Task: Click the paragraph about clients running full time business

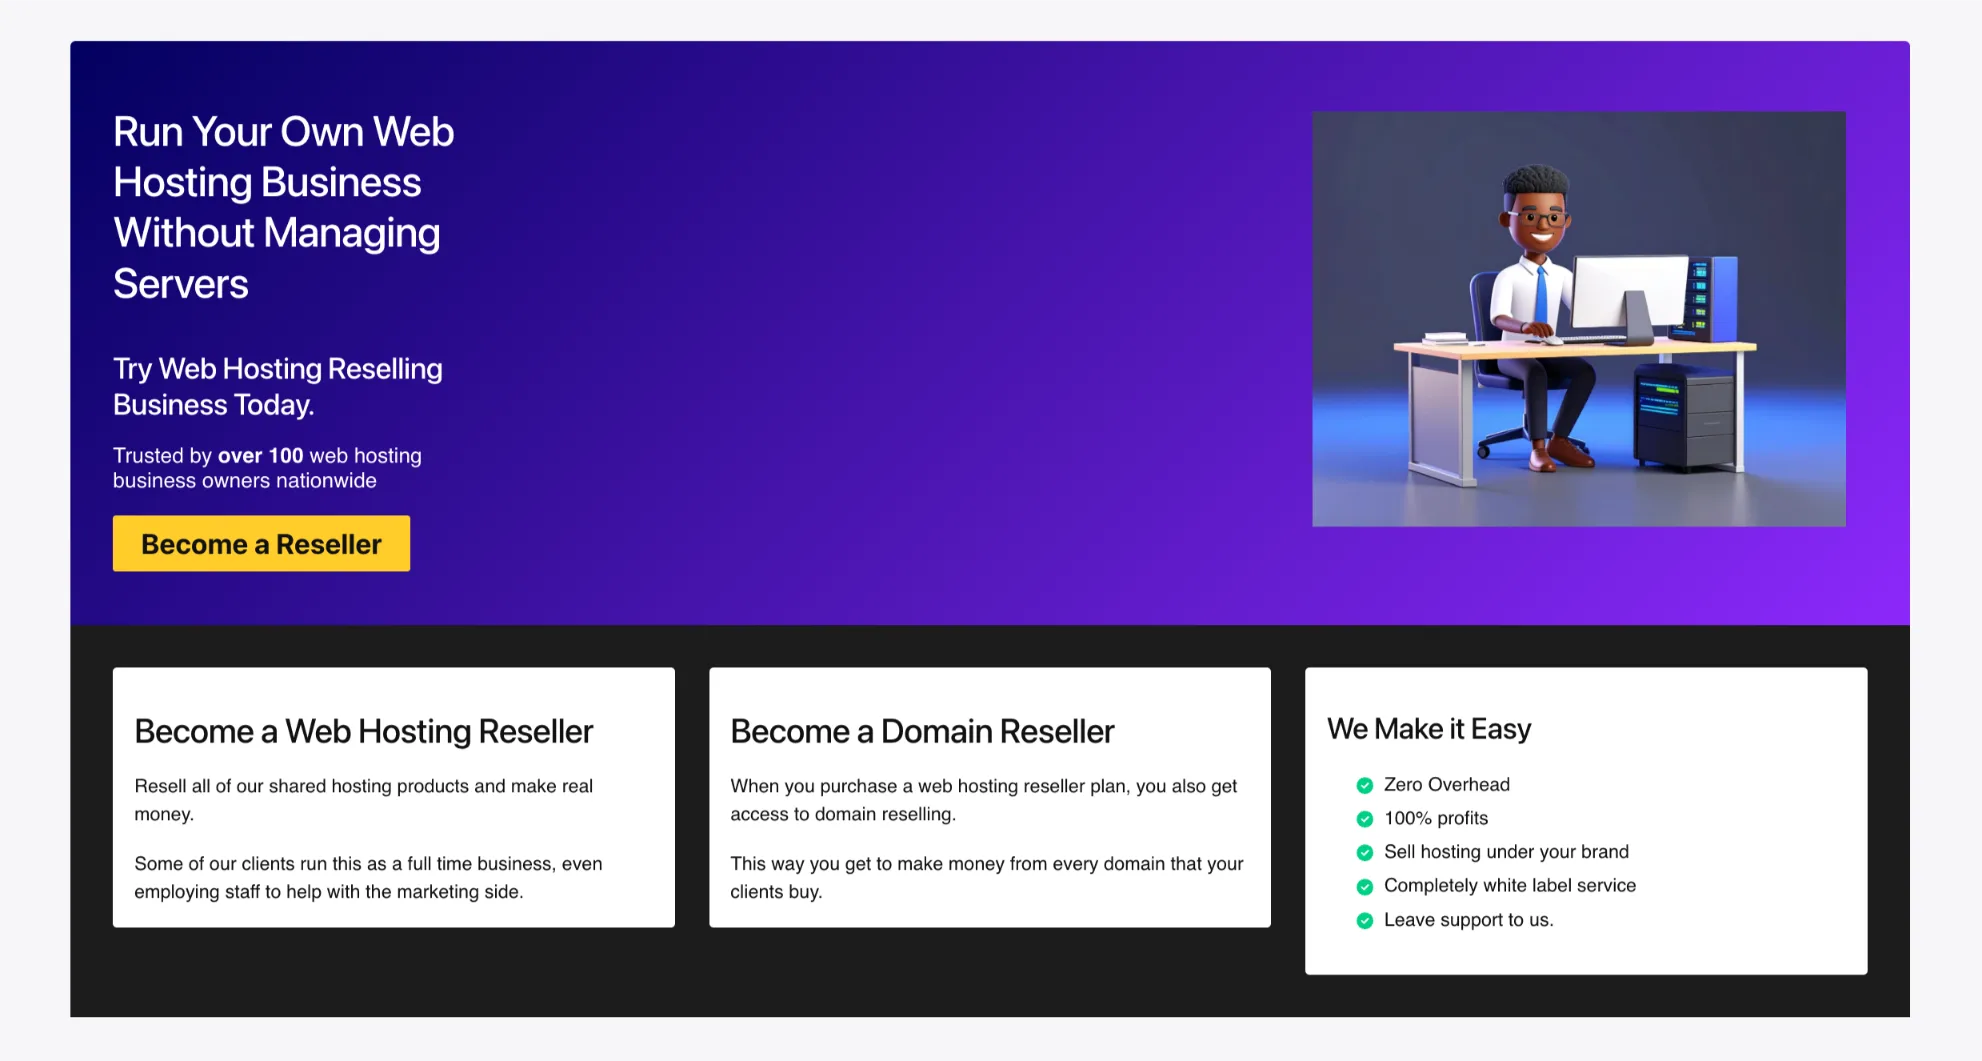Action: (x=368, y=877)
